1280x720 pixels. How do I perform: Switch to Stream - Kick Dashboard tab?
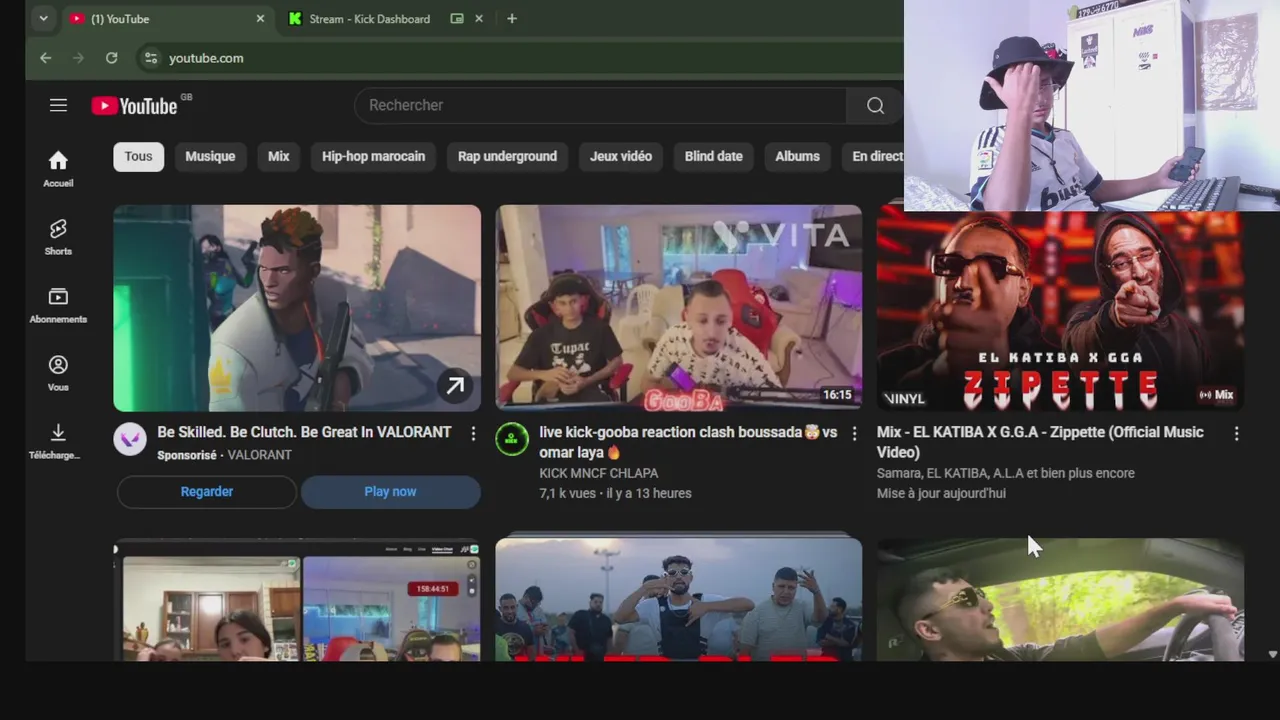(370, 19)
